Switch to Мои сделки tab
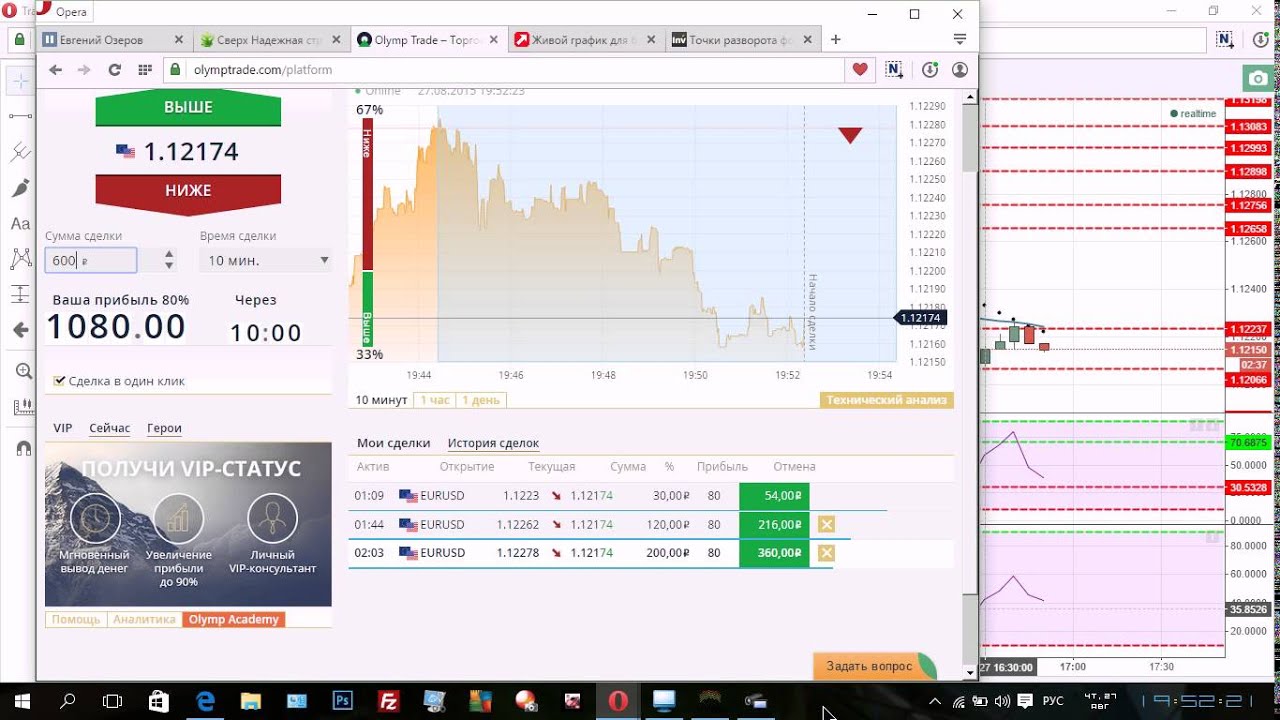 coord(394,443)
